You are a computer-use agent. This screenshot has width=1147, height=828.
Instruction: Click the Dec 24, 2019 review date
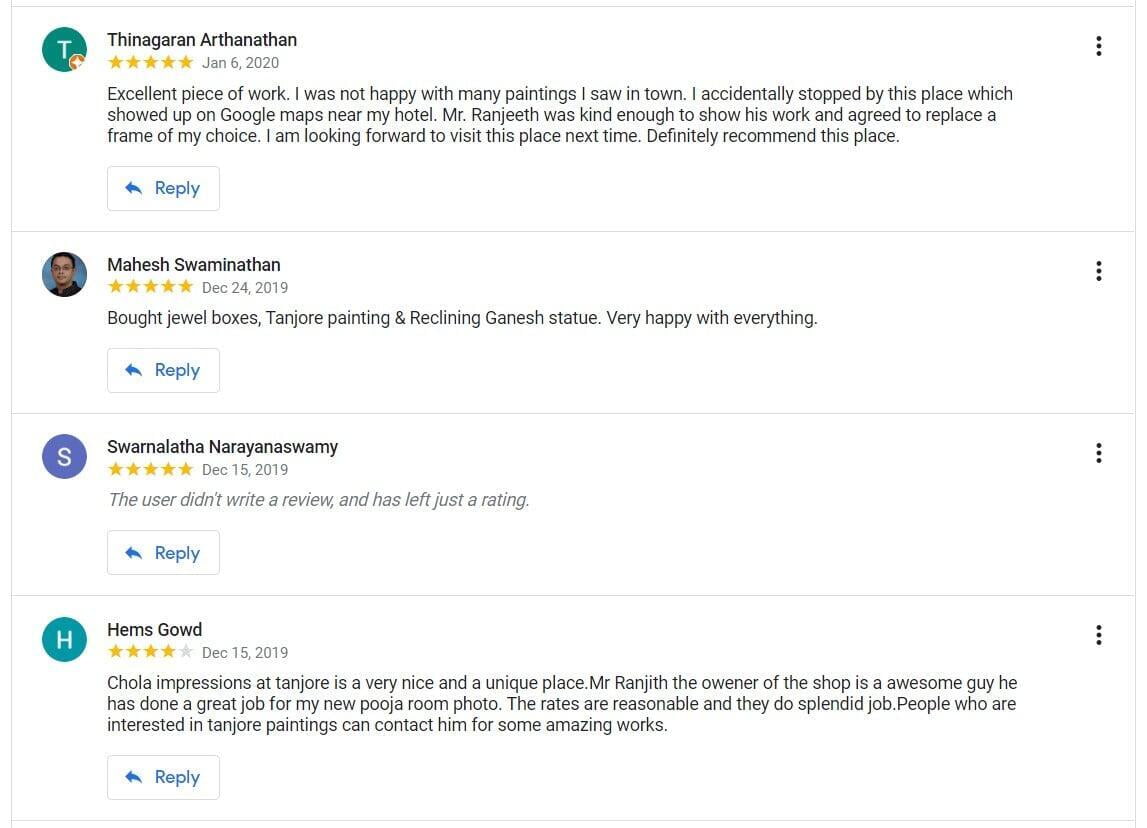pos(245,288)
